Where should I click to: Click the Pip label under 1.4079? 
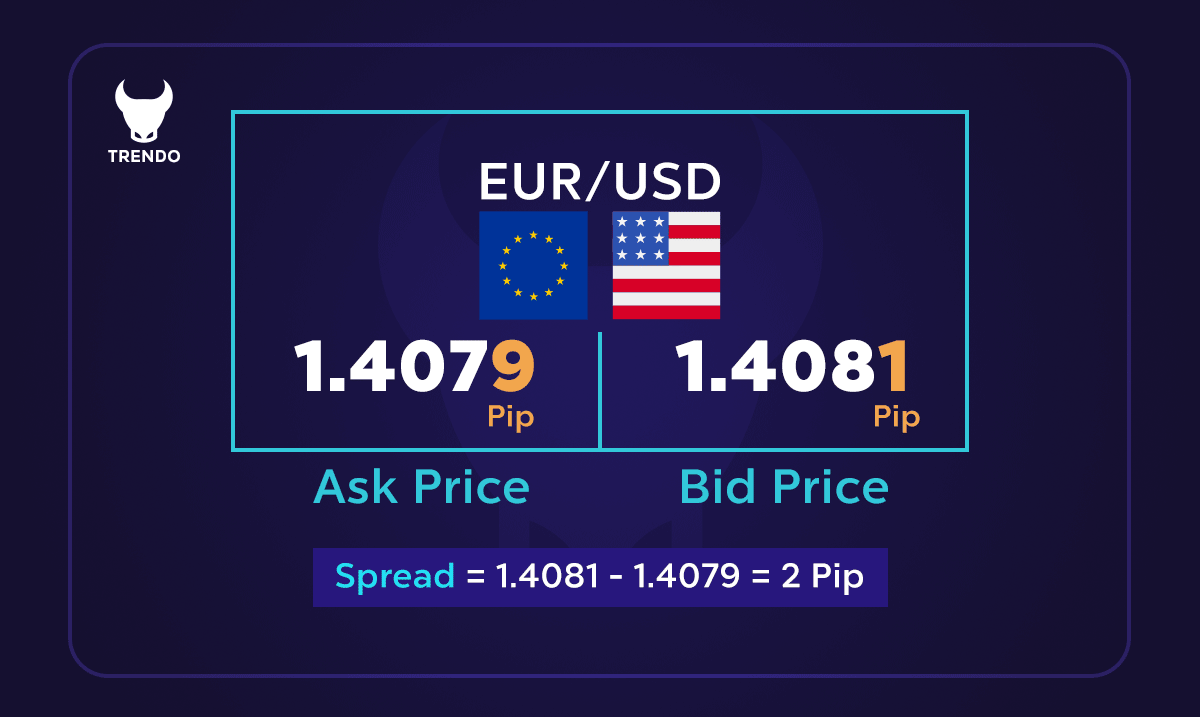point(511,416)
